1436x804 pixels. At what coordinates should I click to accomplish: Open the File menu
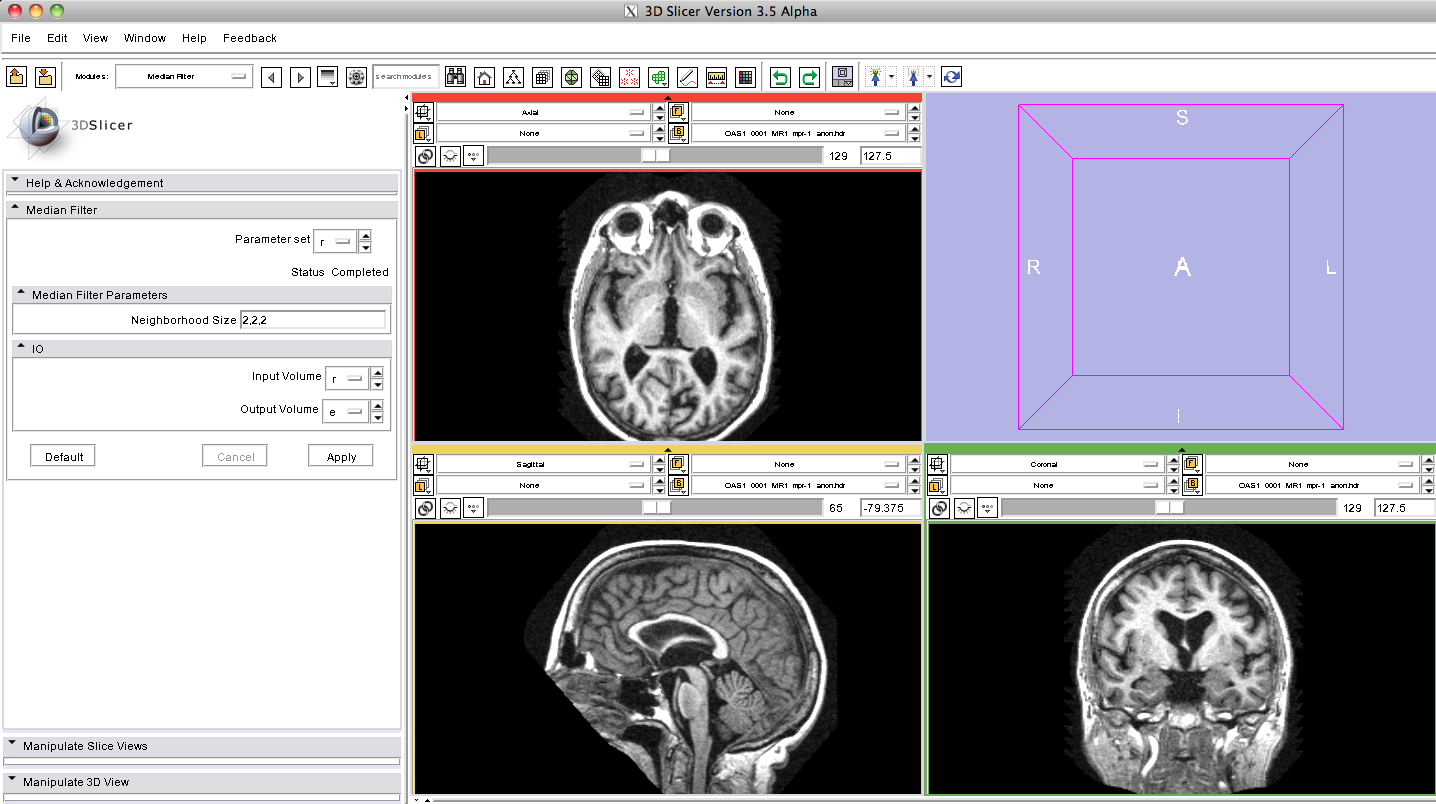click(x=20, y=38)
